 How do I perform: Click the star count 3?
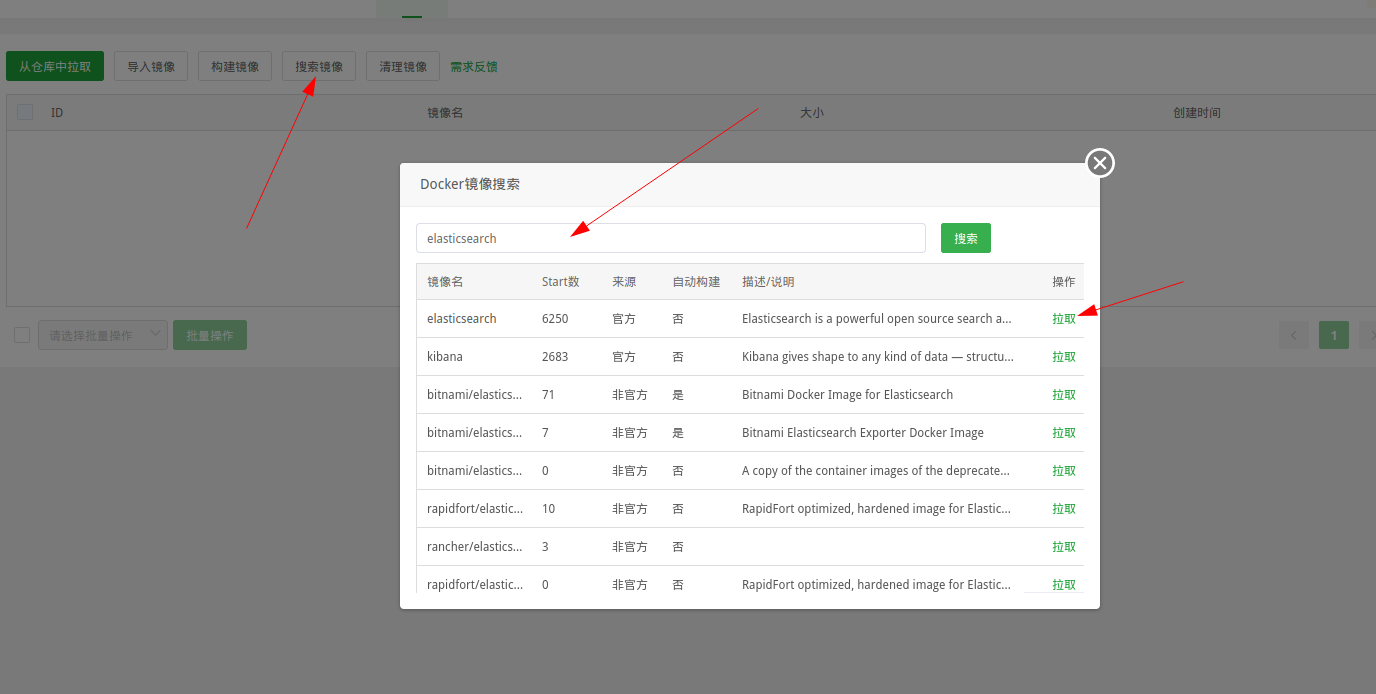(x=545, y=547)
